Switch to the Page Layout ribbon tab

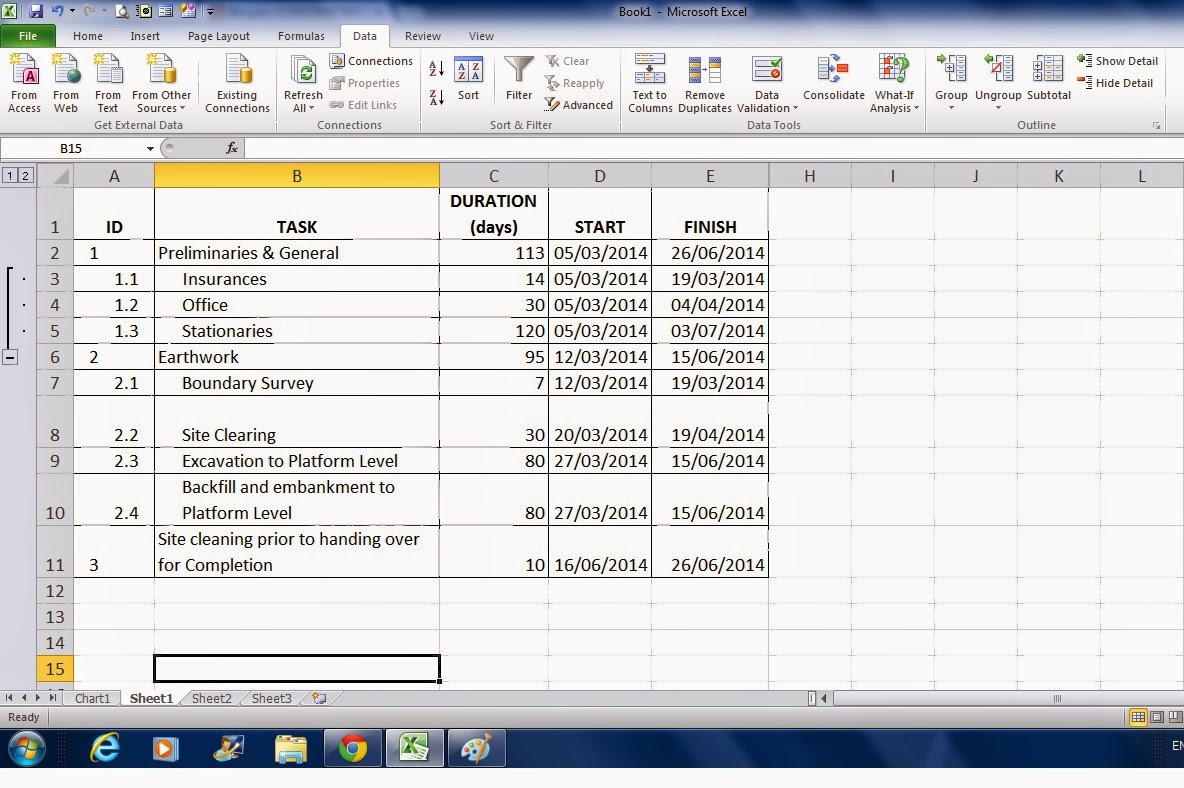[x=218, y=36]
